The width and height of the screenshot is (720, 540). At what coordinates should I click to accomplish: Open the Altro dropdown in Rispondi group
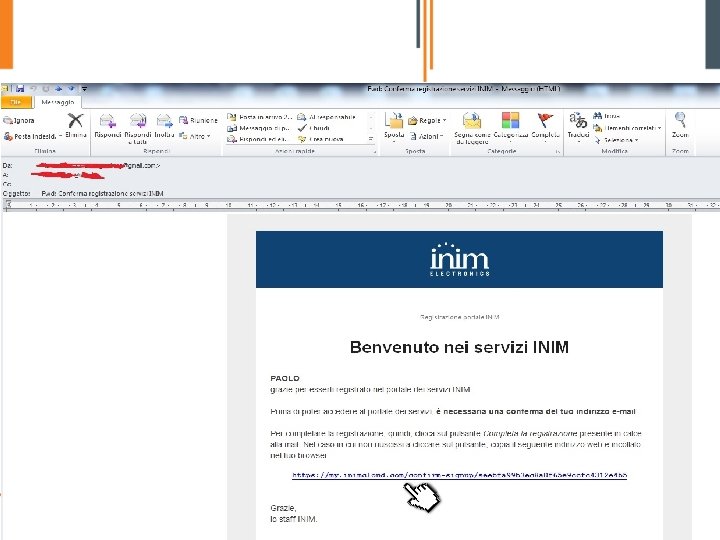click(195, 136)
